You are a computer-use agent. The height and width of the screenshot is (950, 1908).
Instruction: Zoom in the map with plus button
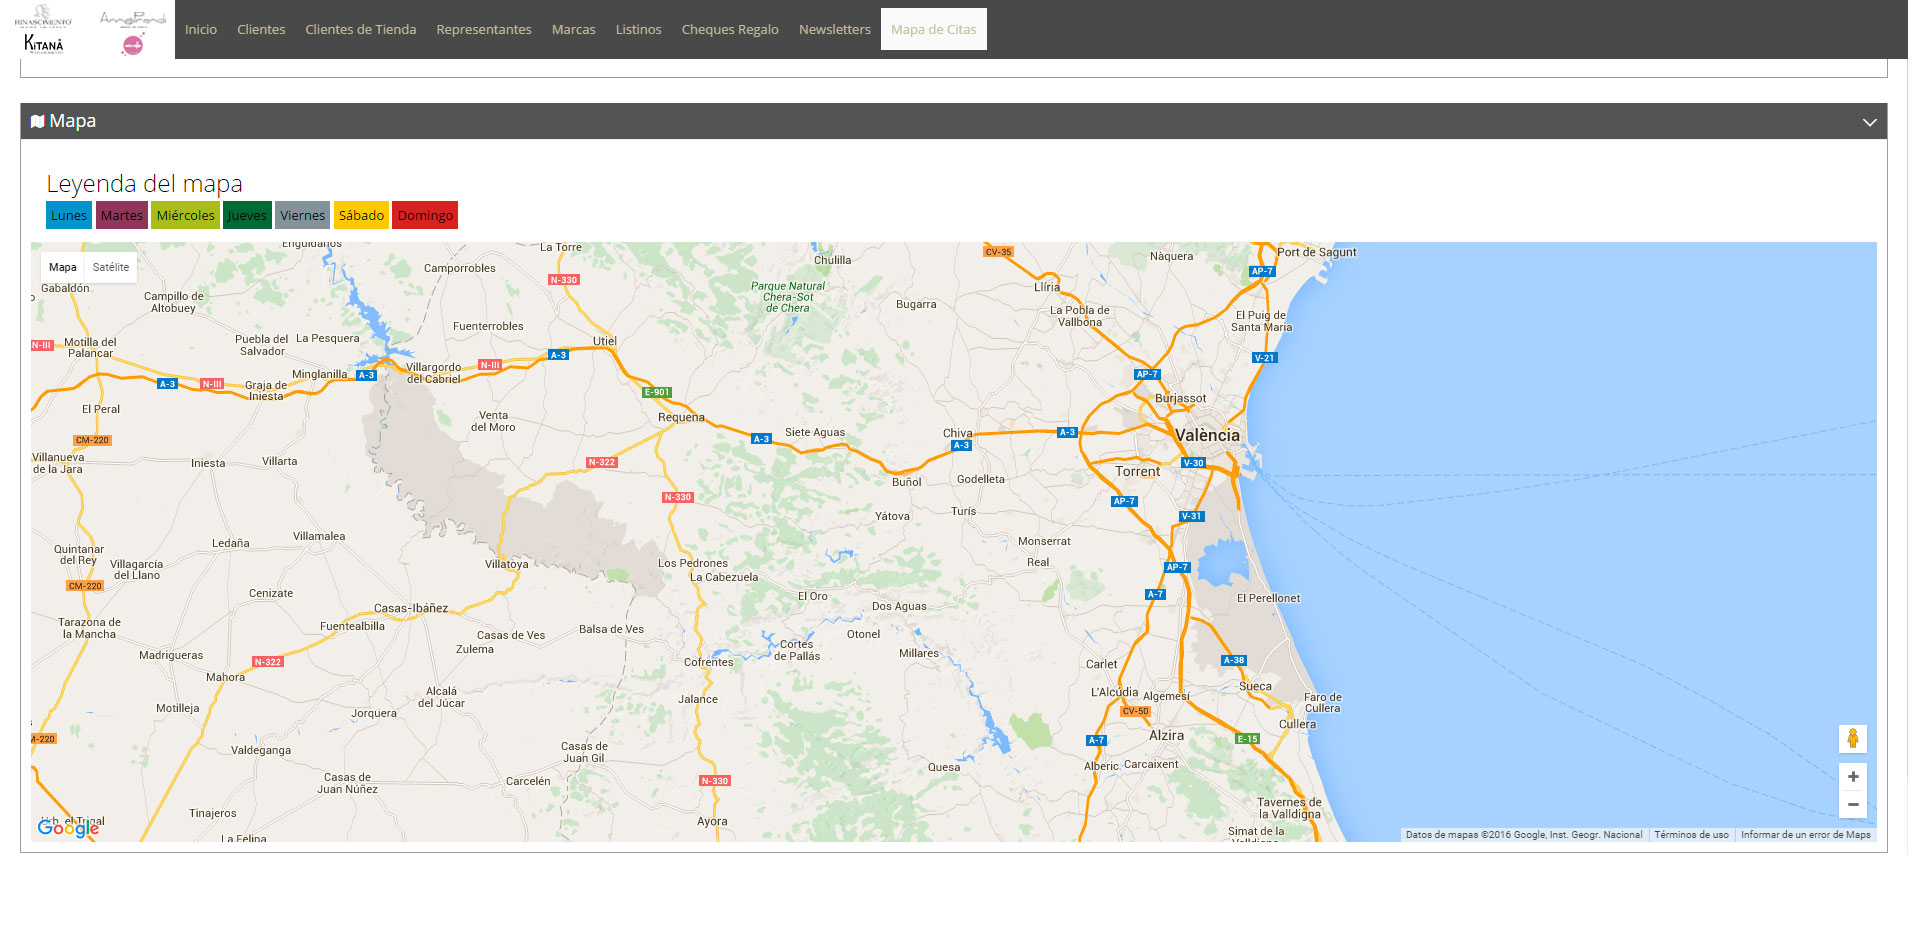(x=1852, y=777)
